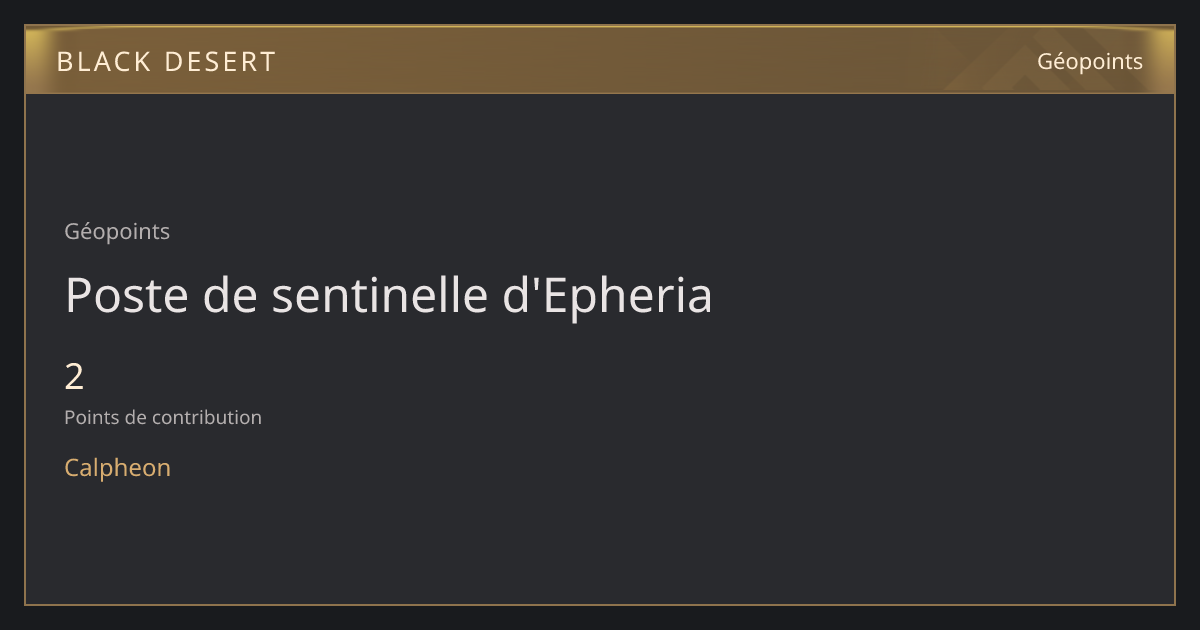This screenshot has height=630, width=1200.
Task: Click the BLACK DESERT site title
Action: point(166,62)
